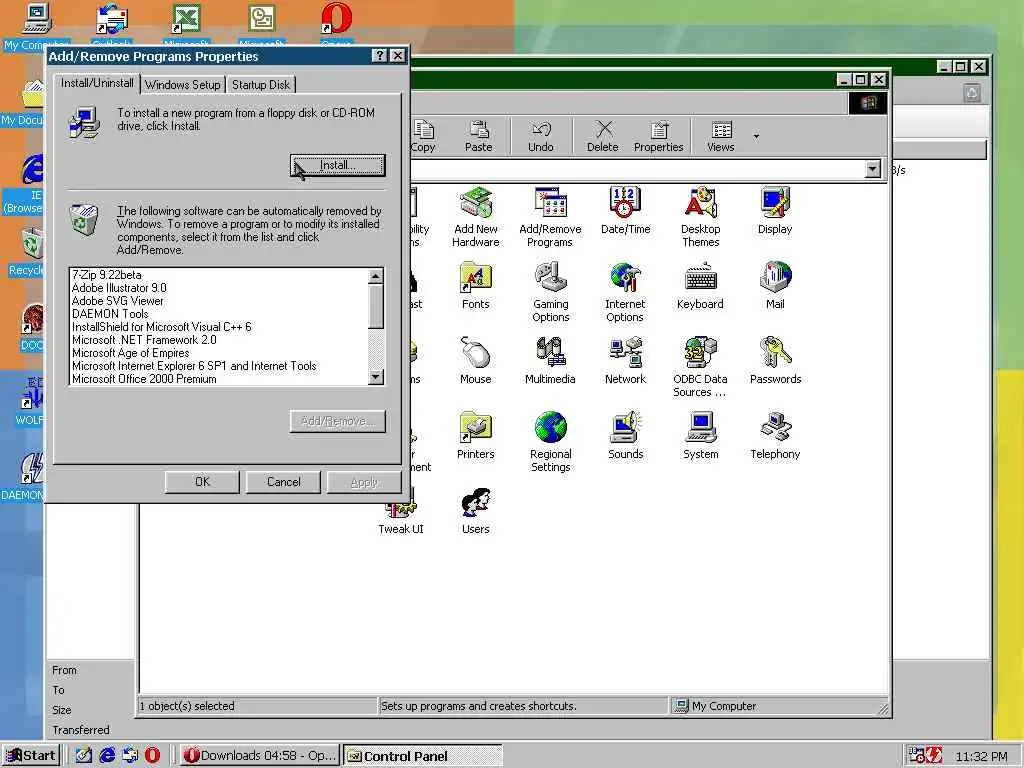
Task: Open the System applet icon
Action: click(x=701, y=436)
